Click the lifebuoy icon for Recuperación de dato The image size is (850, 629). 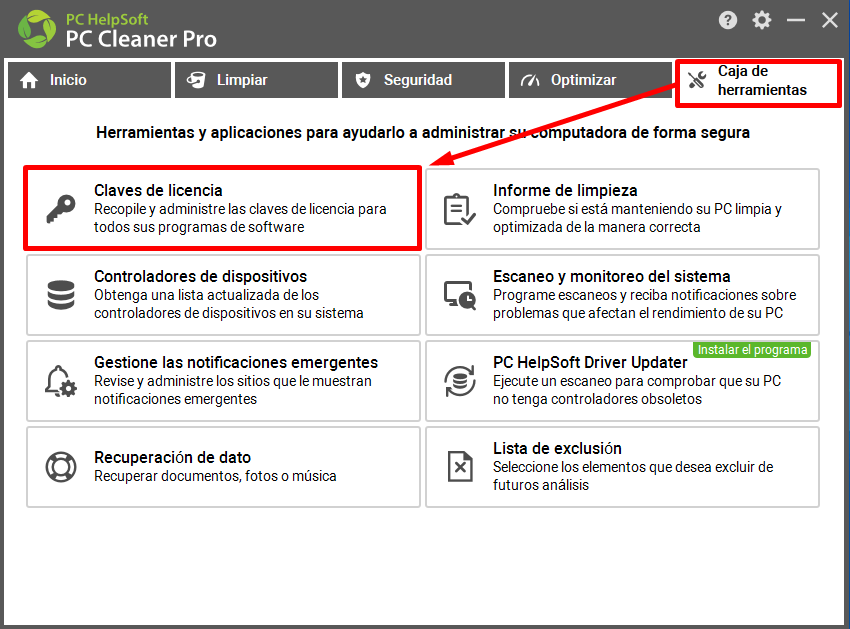click(x=61, y=467)
